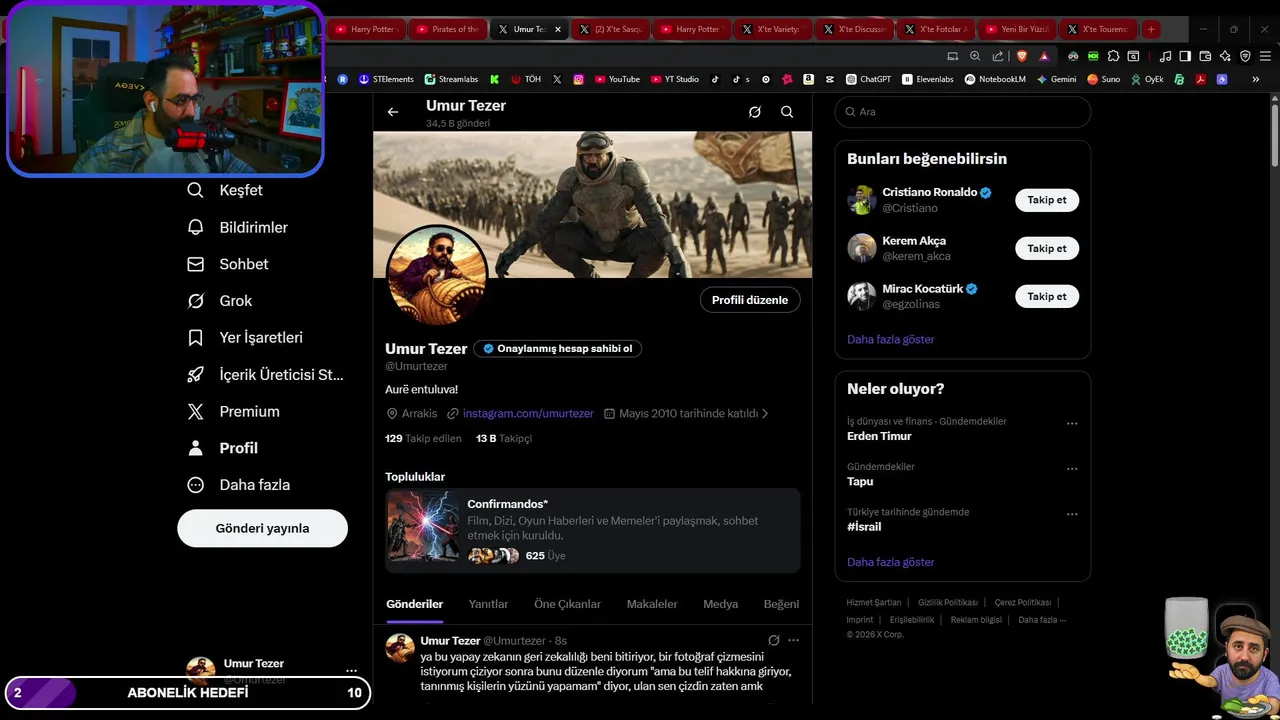Open the Hizmet Şartları footer link
1280x720 pixels.
(874, 603)
